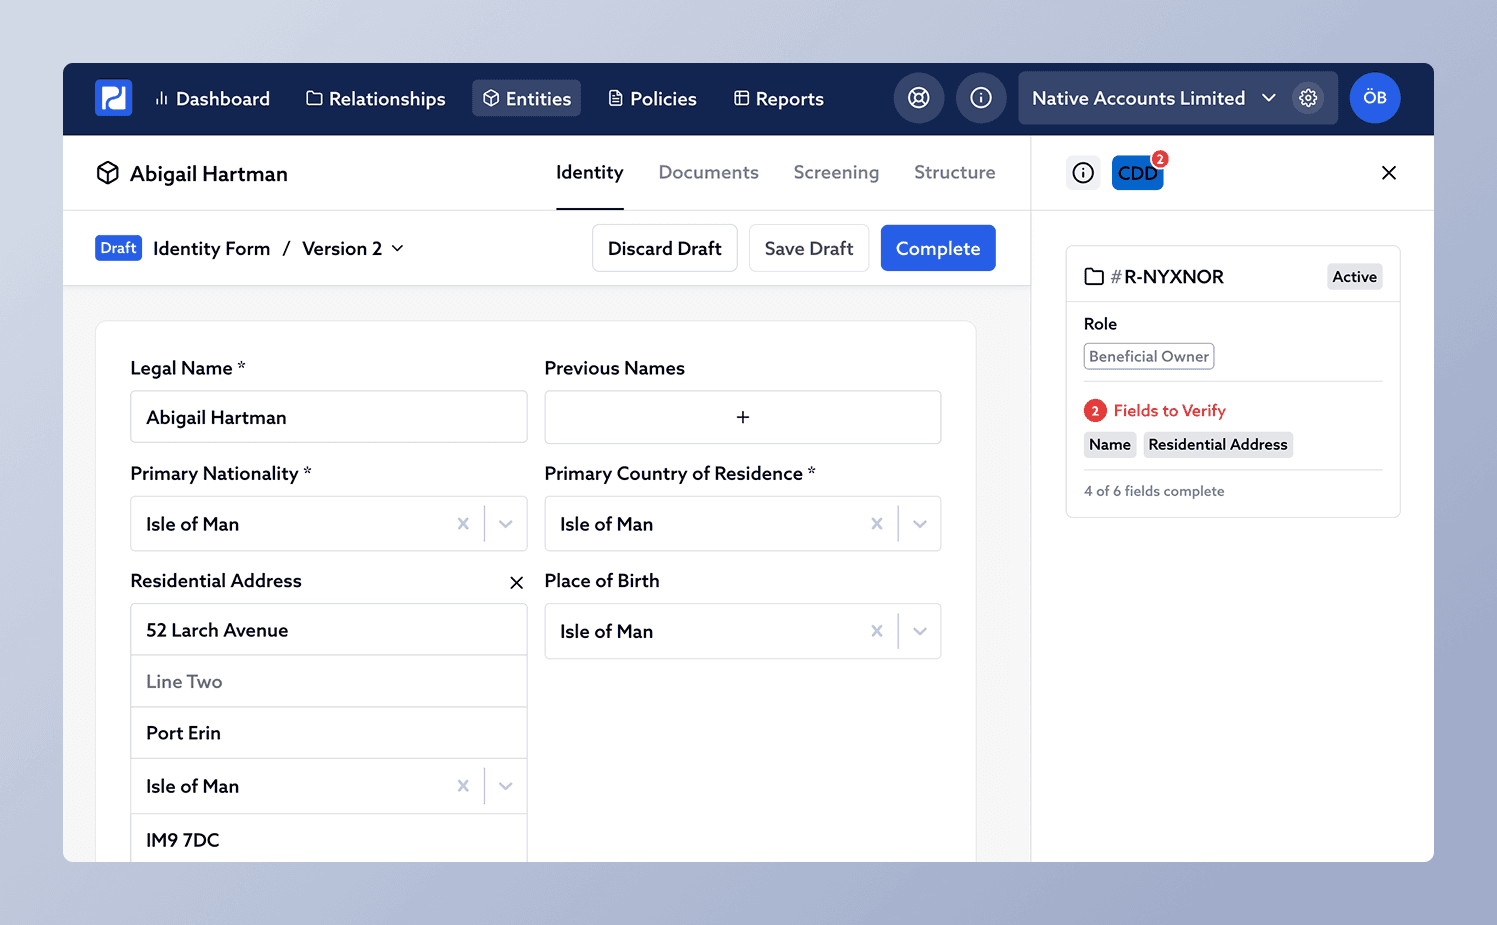This screenshot has height=925, width=1497.
Task: Edit the Legal Name field
Action: pos(329,417)
